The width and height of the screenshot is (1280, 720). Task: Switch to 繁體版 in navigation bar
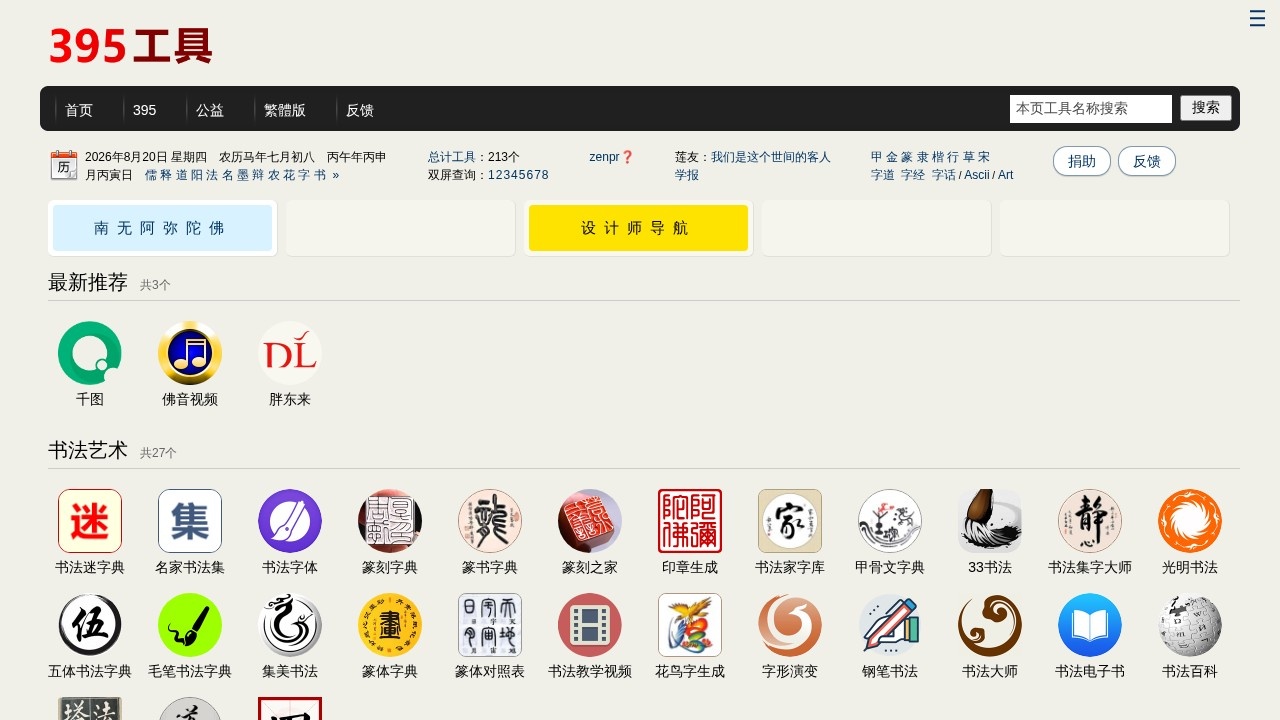(x=285, y=110)
